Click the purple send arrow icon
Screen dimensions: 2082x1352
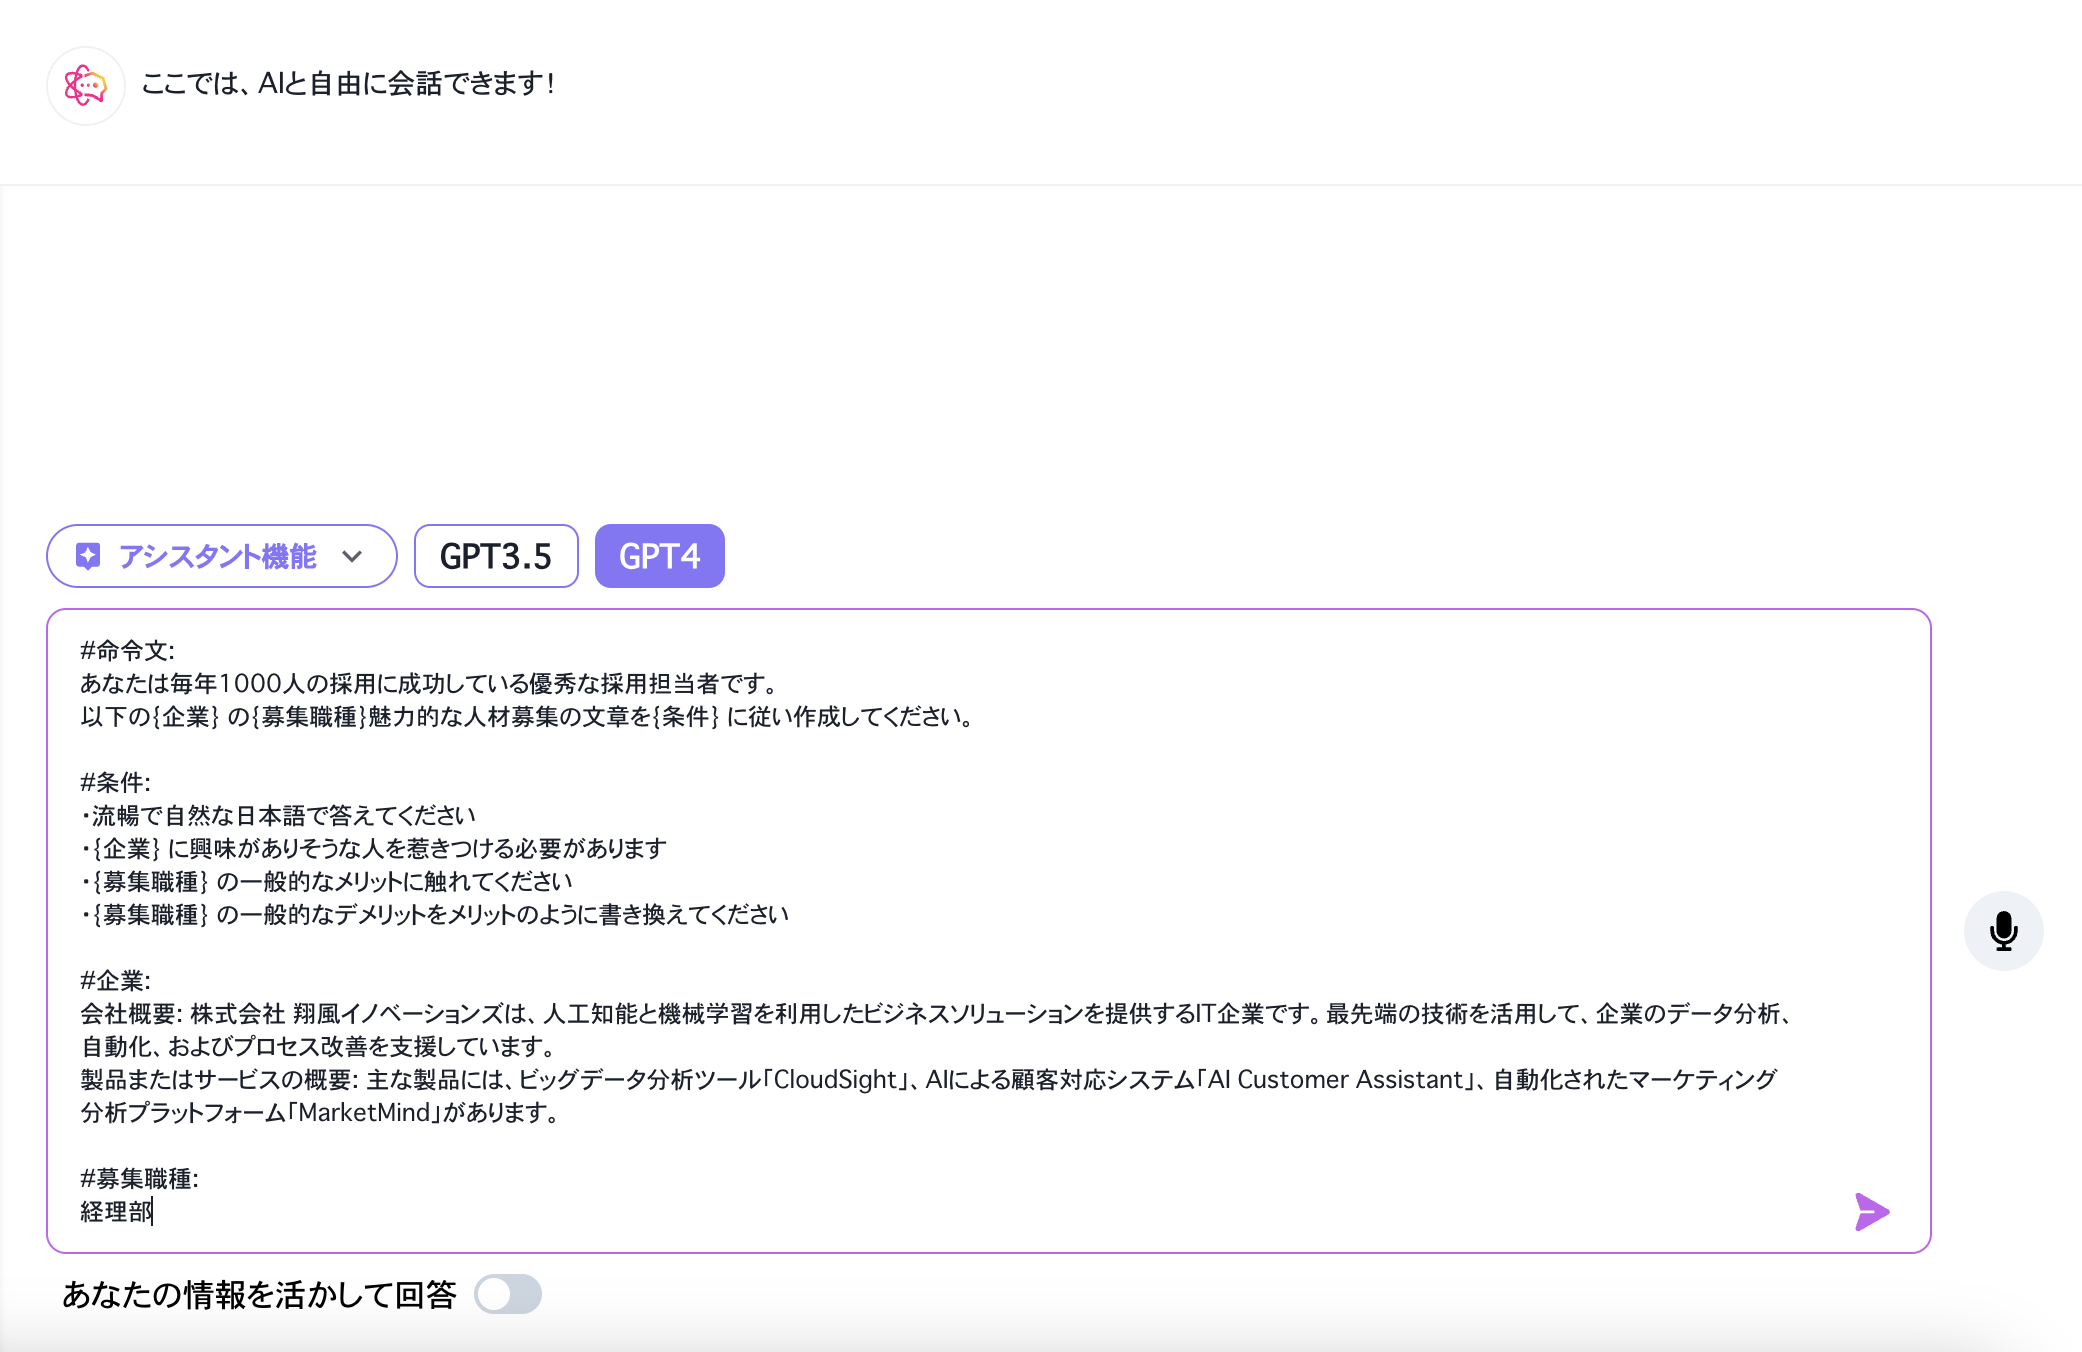[x=1871, y=1212]
